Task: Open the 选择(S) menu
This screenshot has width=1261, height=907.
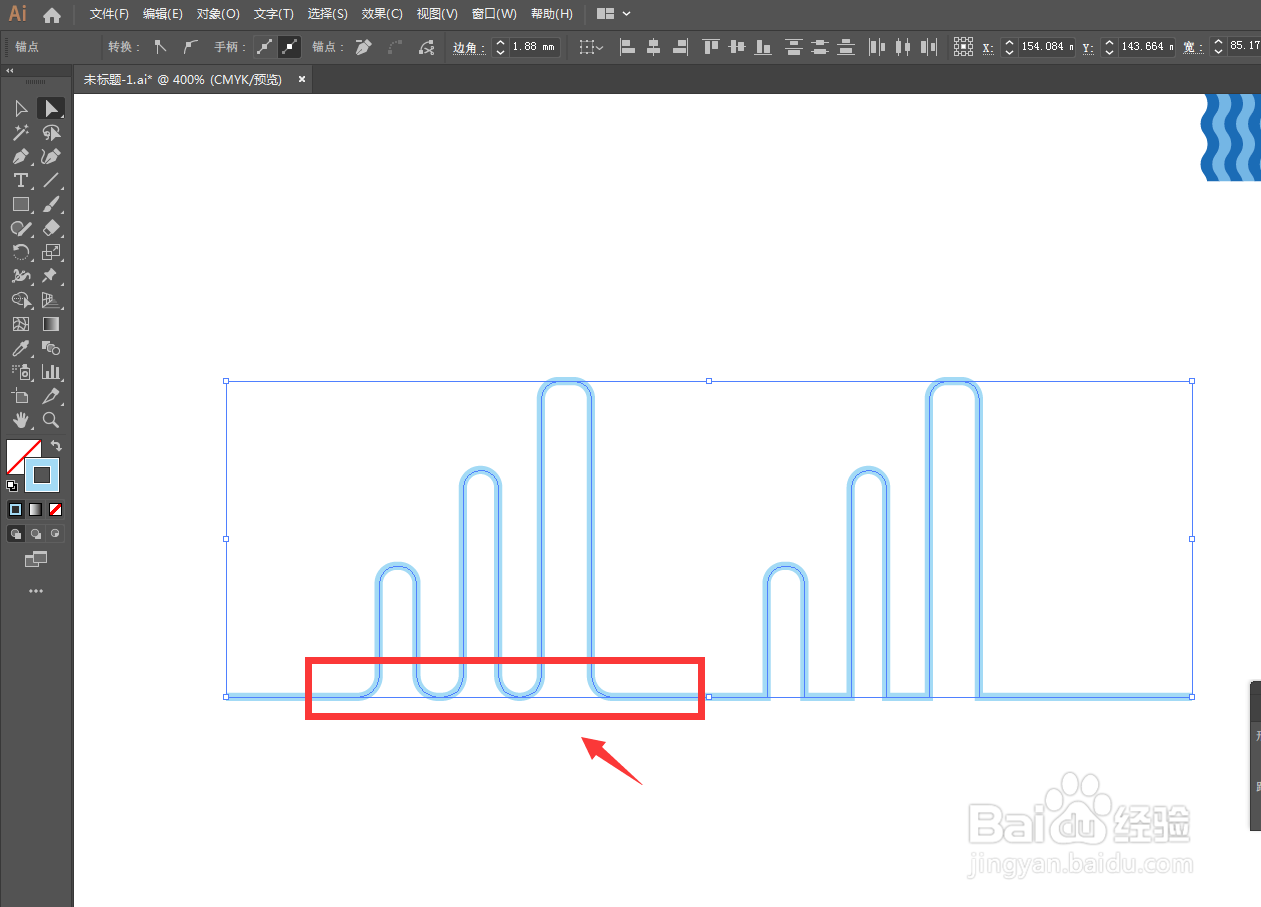Action: pyautogui.click(x=328, y=14)
